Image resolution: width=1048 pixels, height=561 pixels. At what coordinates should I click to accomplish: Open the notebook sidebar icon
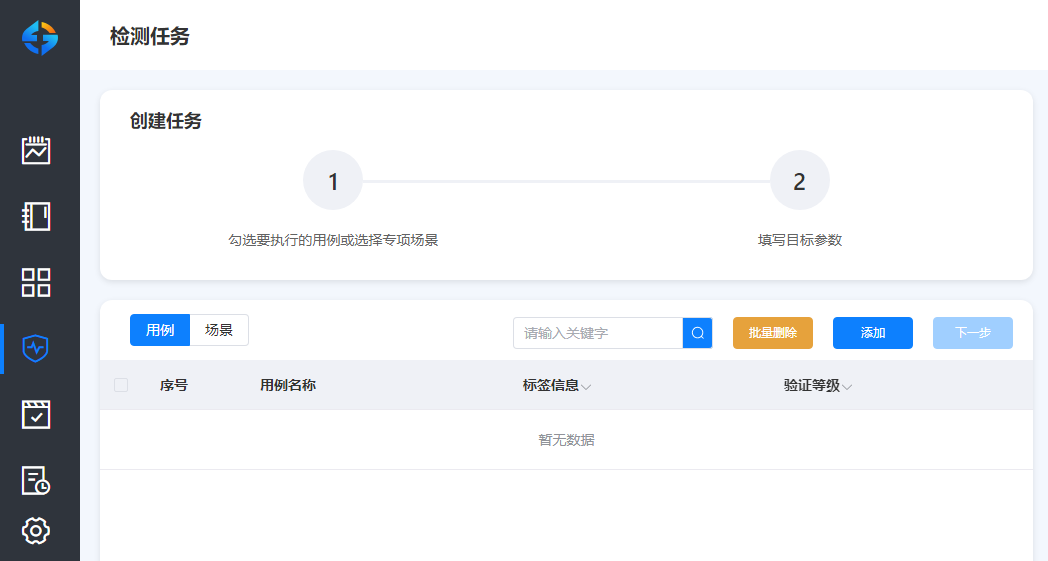pyautogui.click(x=36, y=216)
